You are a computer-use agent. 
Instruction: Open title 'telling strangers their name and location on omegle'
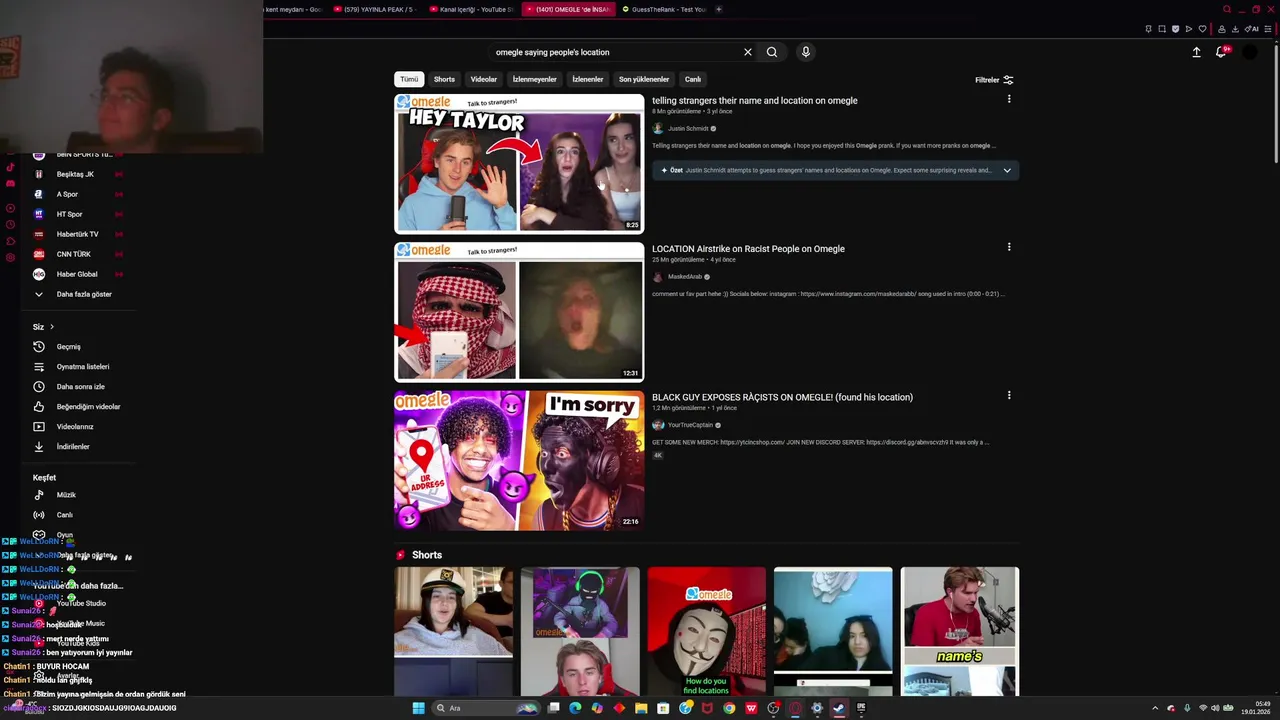(x=754, y=100)
